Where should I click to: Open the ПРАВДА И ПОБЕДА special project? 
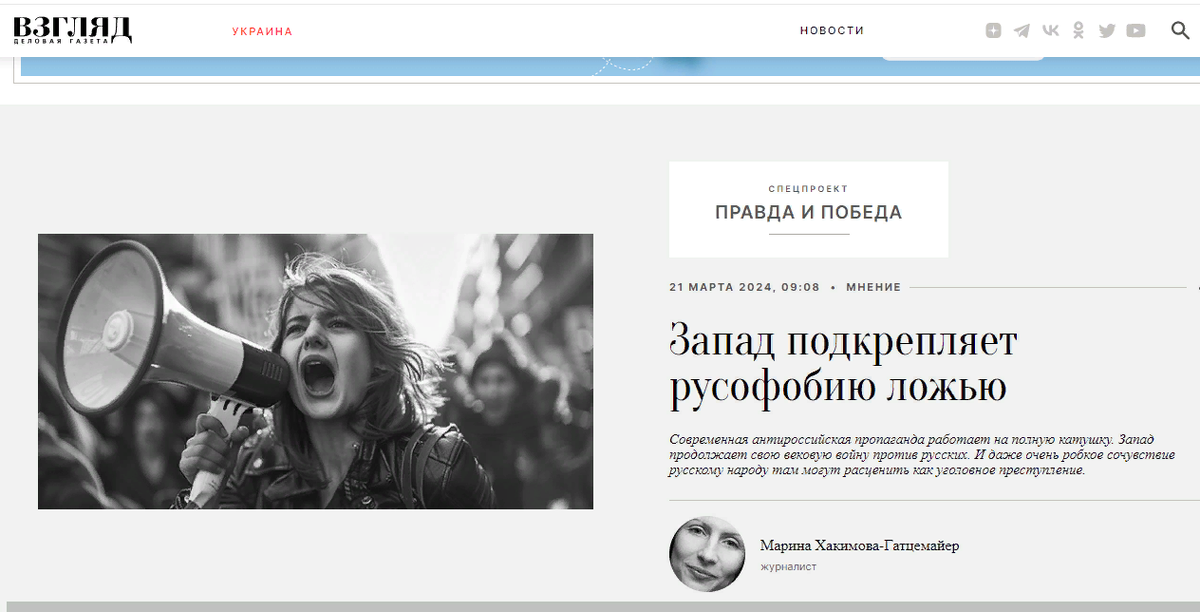pos(808,212)
